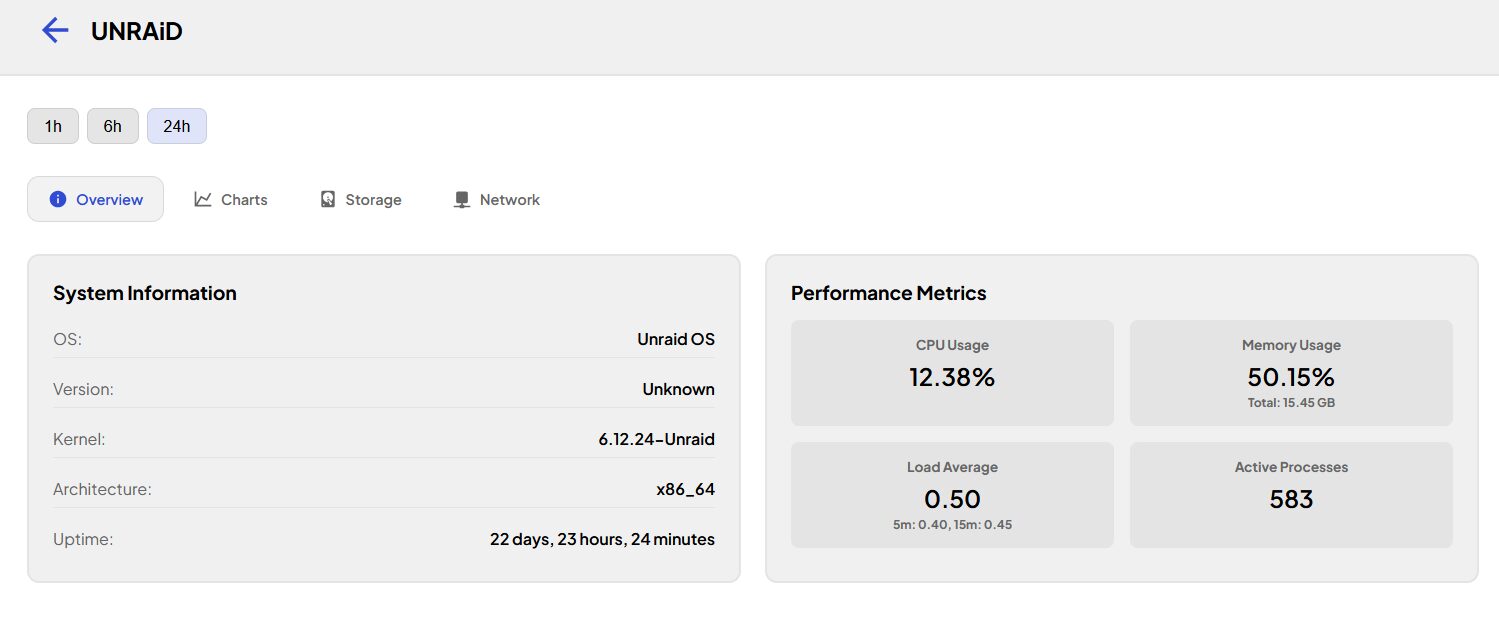1499x627 pixels.
Task: Click the Active Processes 583 card
Action: click(x=1291, y=495)
